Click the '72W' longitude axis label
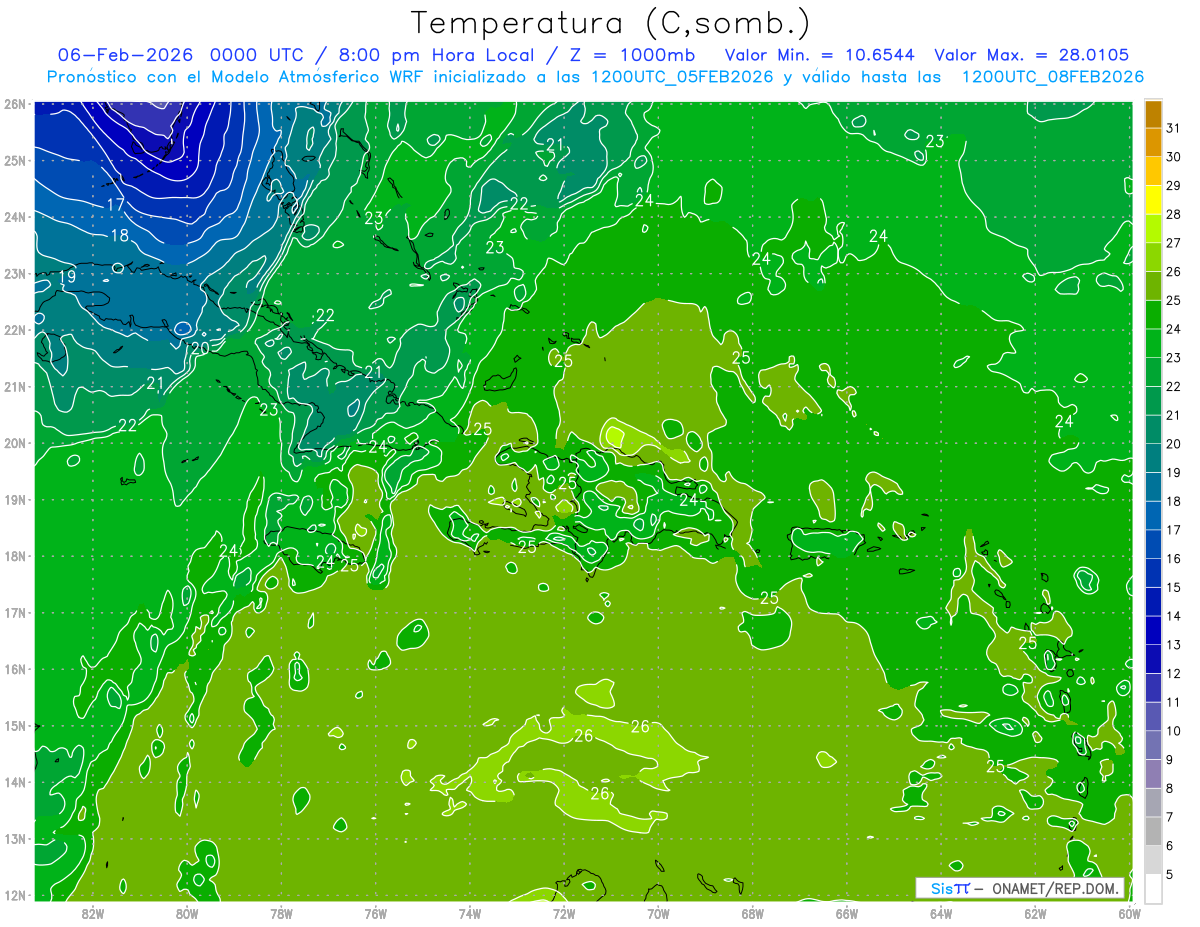The width and height of the screenshot is (1200, 927). [x=564, y=913]
